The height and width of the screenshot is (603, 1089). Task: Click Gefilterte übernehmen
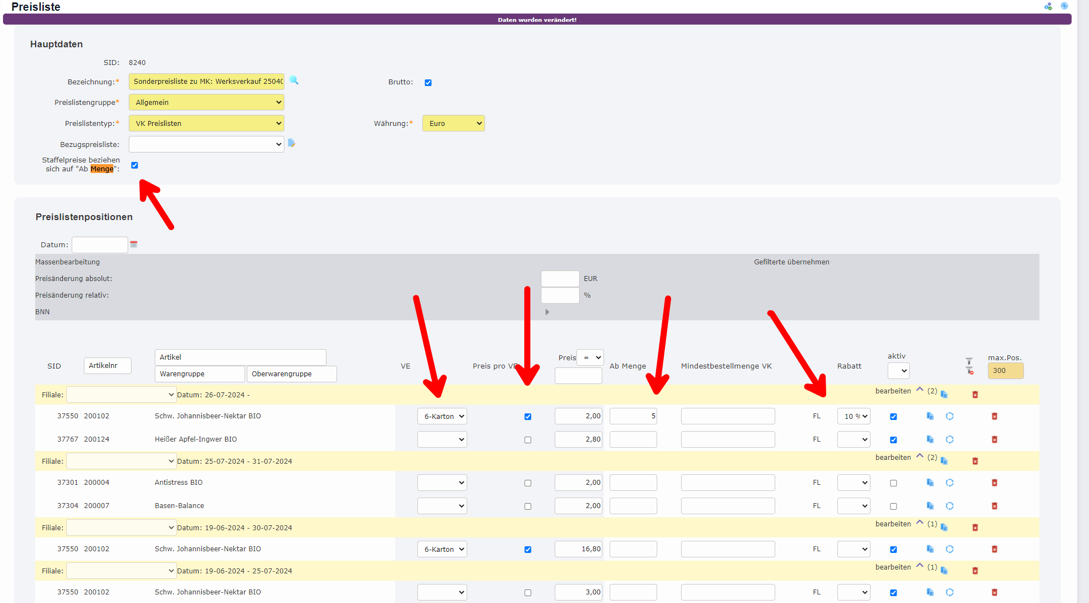coord(791,262)
